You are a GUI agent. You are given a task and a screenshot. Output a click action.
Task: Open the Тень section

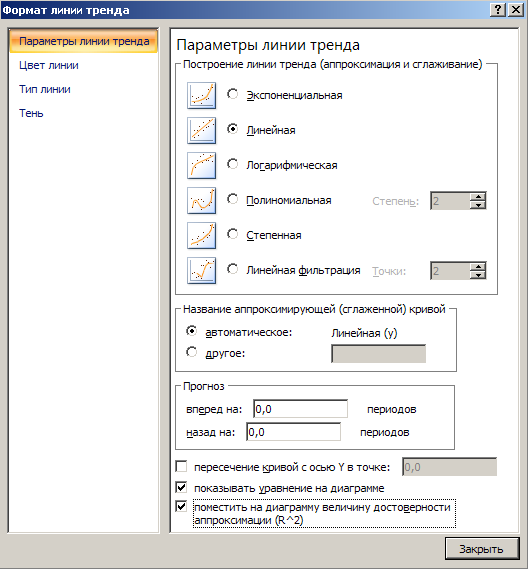[x=31, y=113]
